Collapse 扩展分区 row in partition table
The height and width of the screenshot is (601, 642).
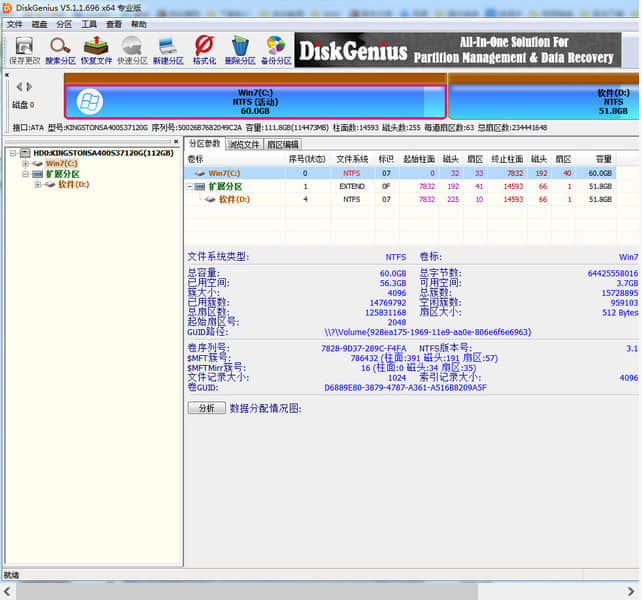click(x=190, y=186)
